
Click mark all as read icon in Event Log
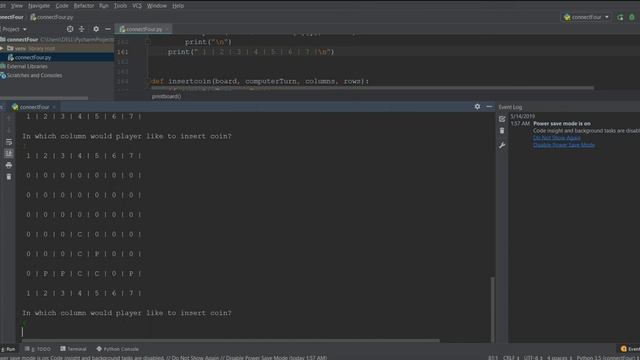[502, 119]
